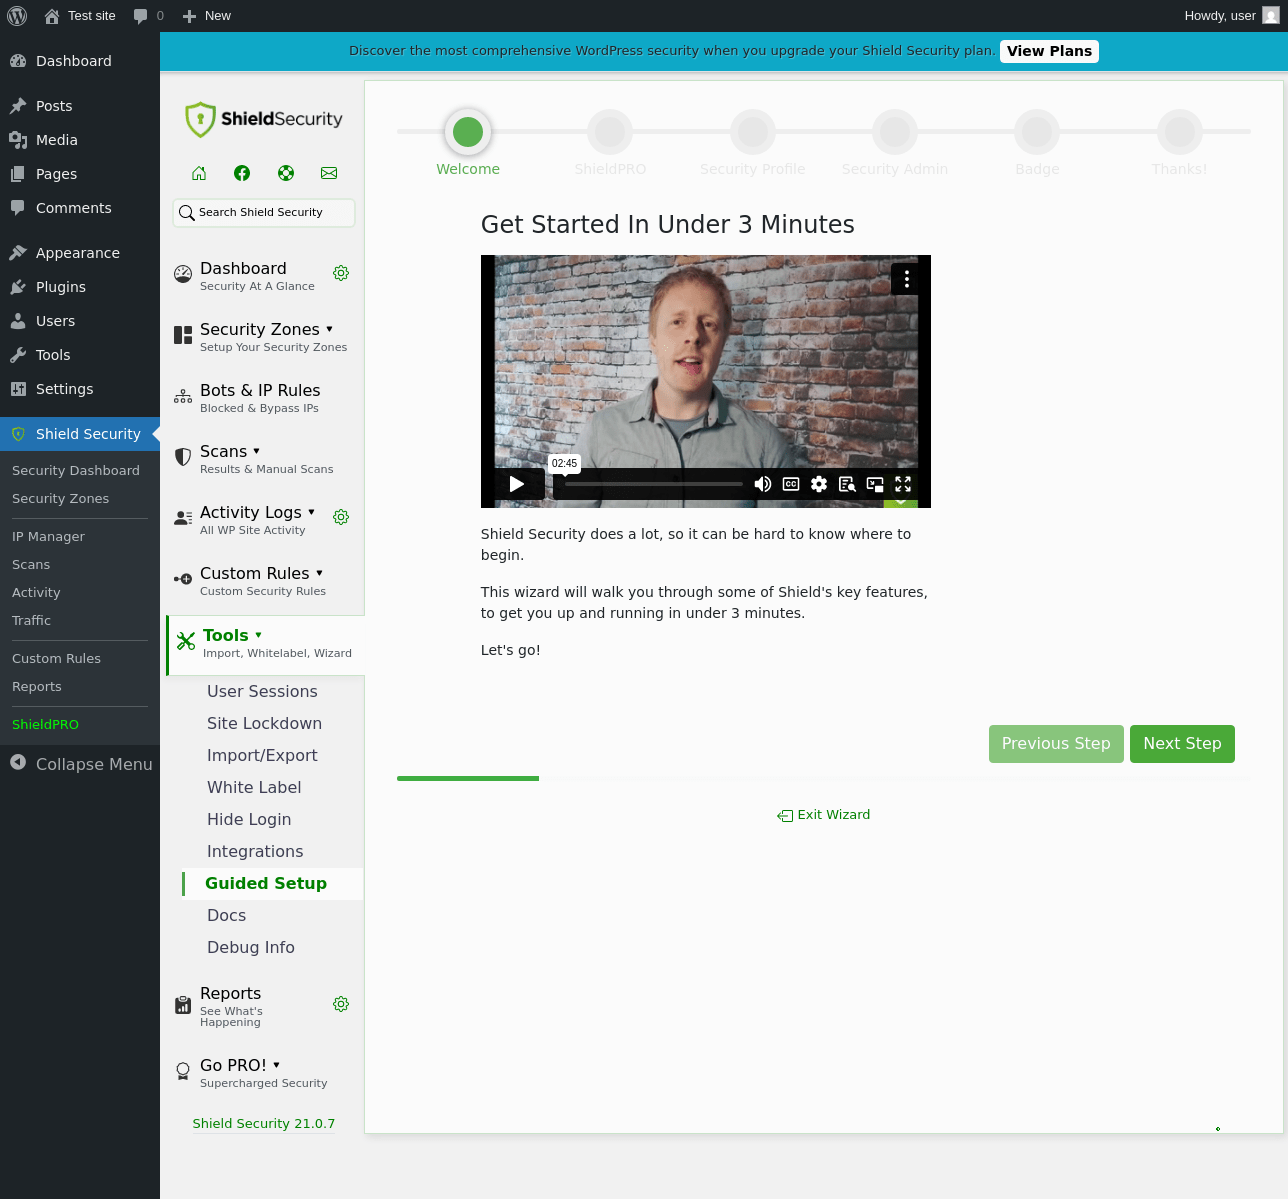Toggle closed captions on the video
Image resolution: width=1288 pixels, height=1199 pixels.
tap(791, 484)
